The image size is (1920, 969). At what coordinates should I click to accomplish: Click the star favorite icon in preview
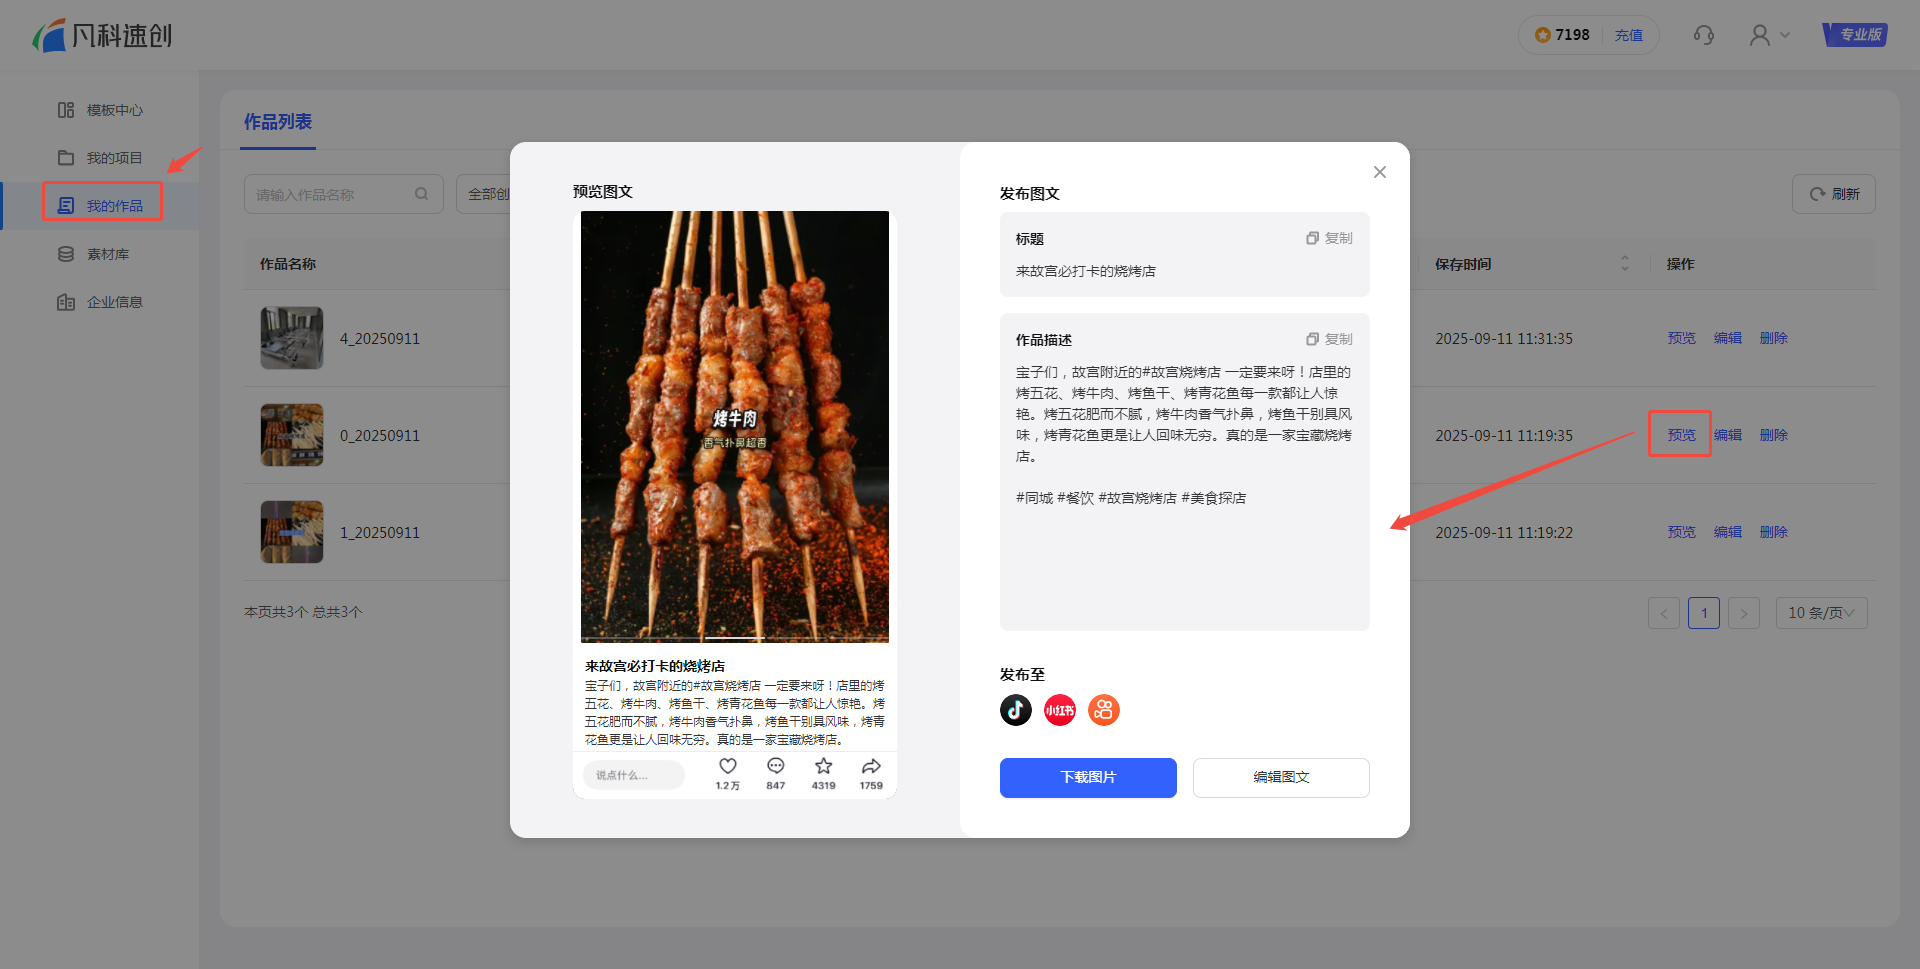[824, 766]
